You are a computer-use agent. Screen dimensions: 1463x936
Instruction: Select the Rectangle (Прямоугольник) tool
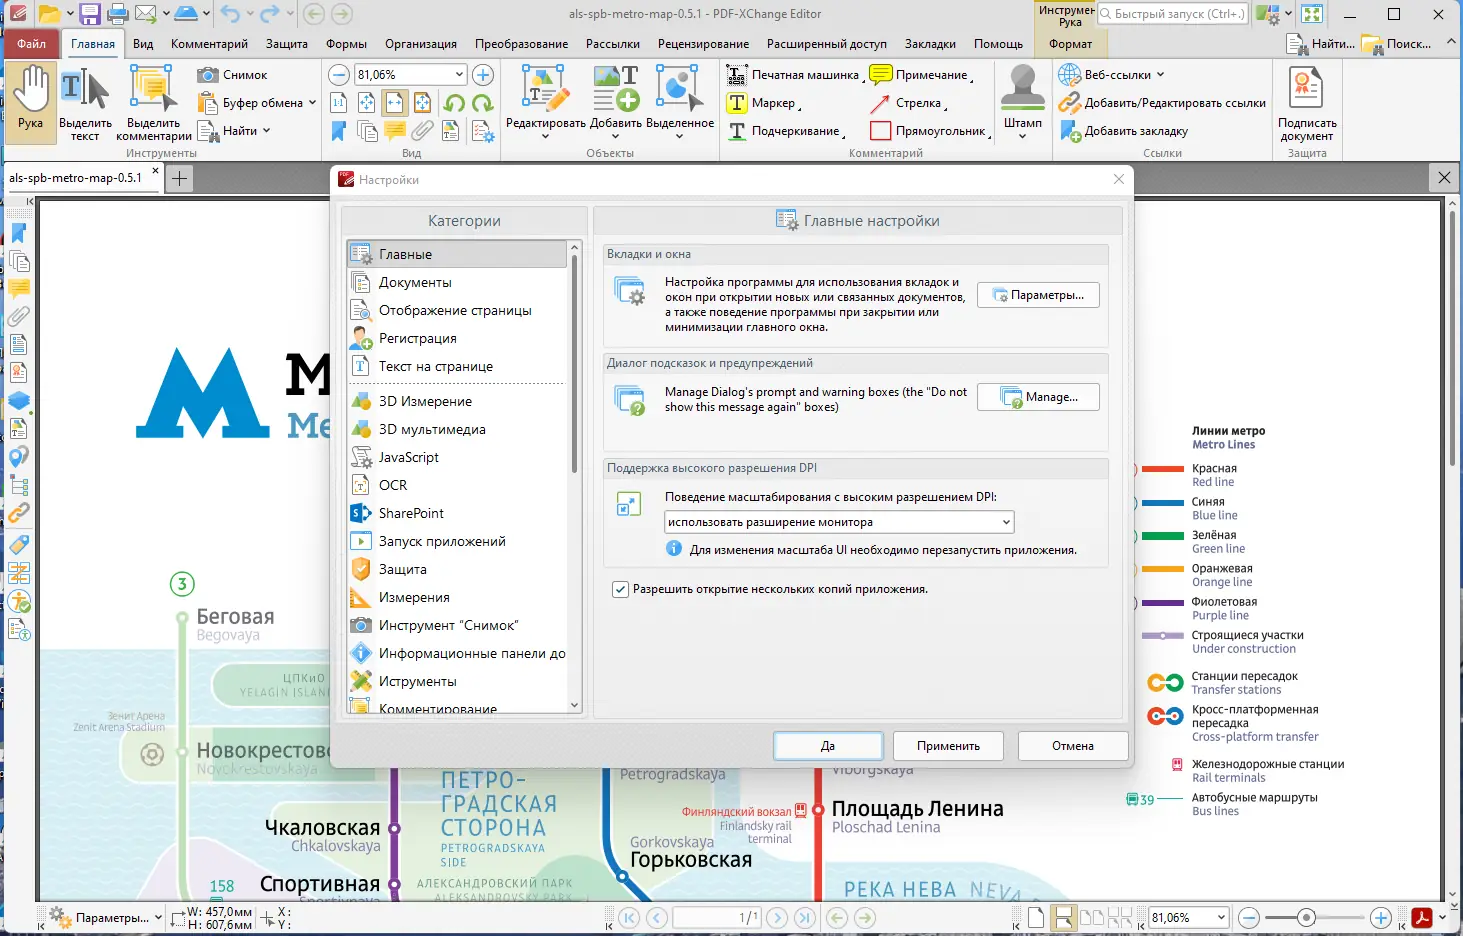(930, 131)
